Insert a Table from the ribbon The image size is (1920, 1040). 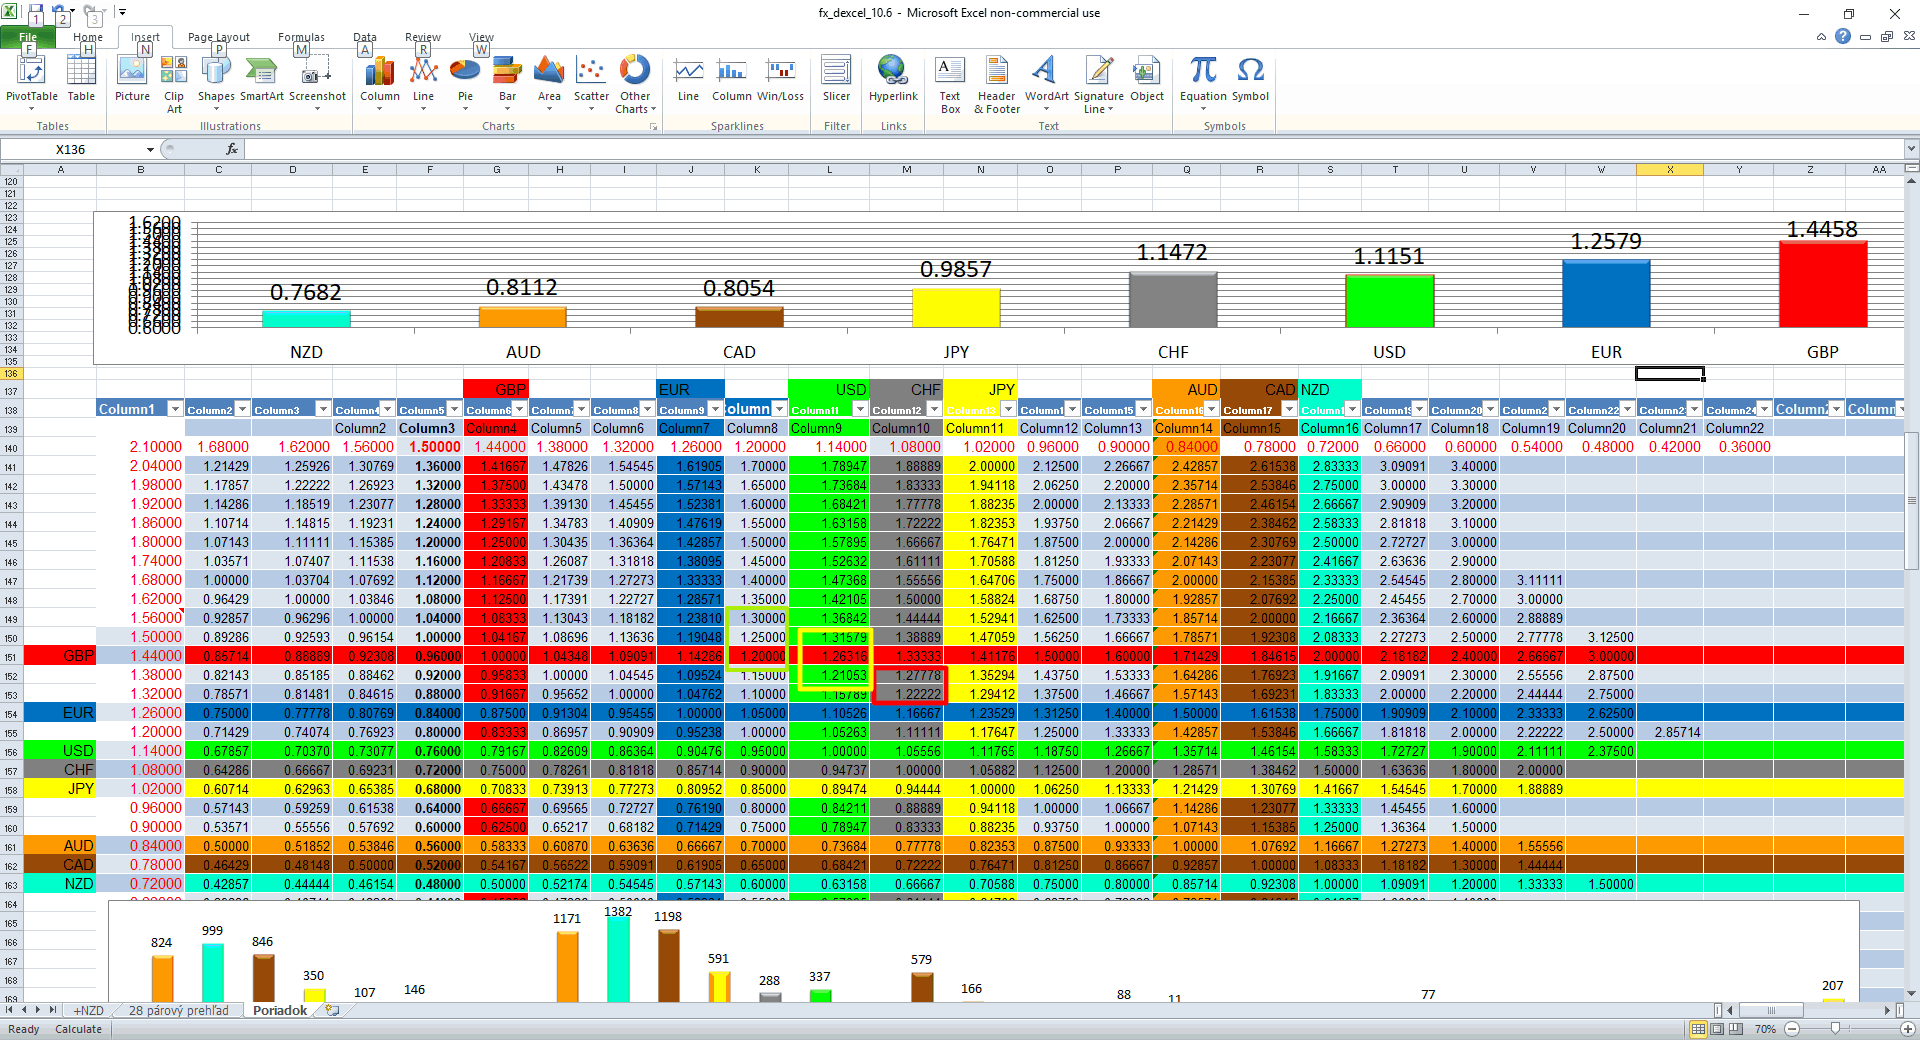tap(81, 80)
